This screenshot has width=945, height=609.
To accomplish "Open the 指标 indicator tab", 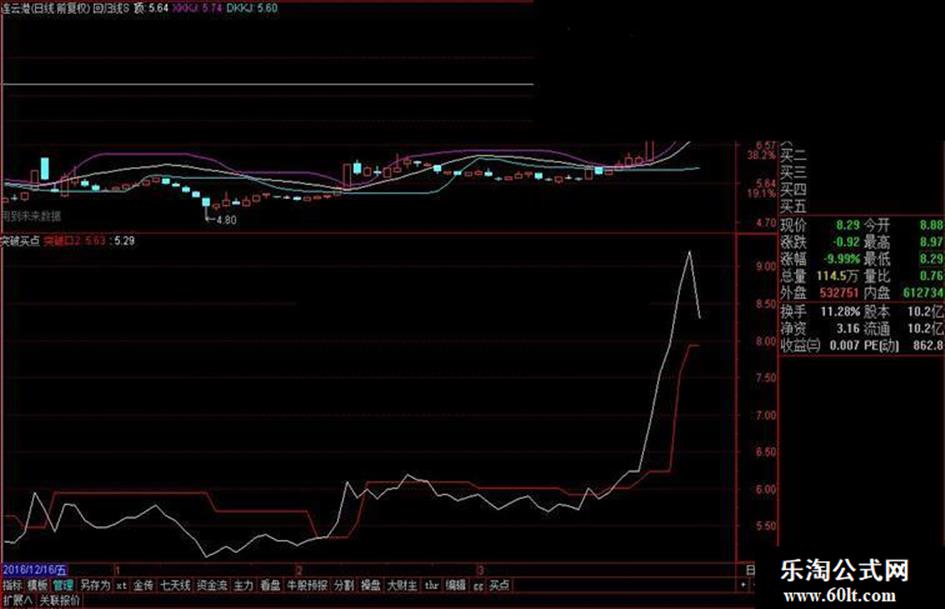I will pos(12,585).
